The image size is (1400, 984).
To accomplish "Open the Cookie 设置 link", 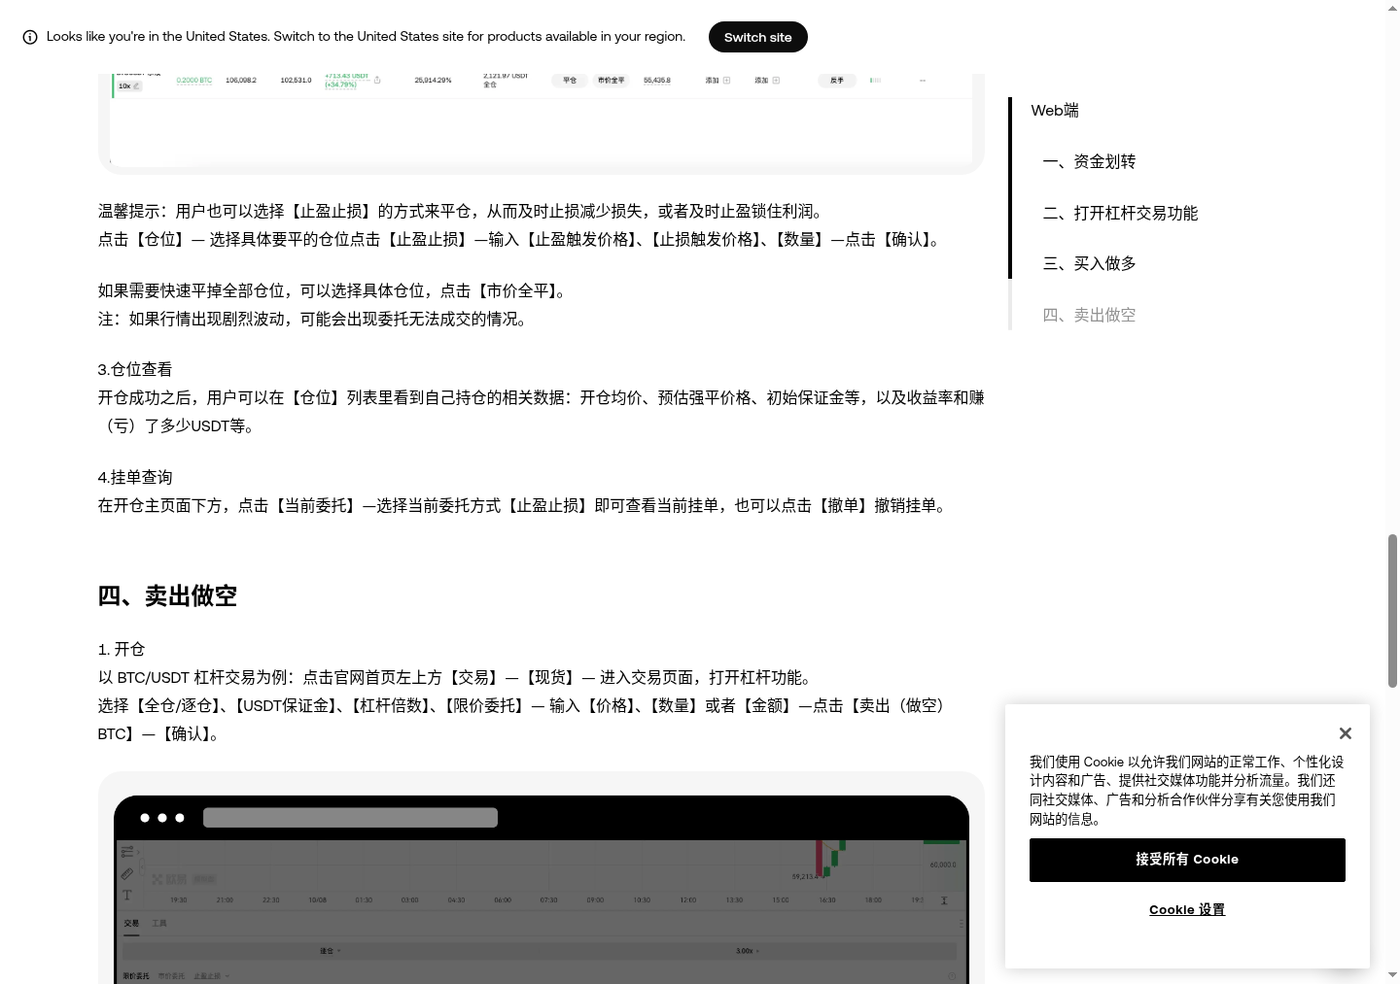I will 1187,910.
